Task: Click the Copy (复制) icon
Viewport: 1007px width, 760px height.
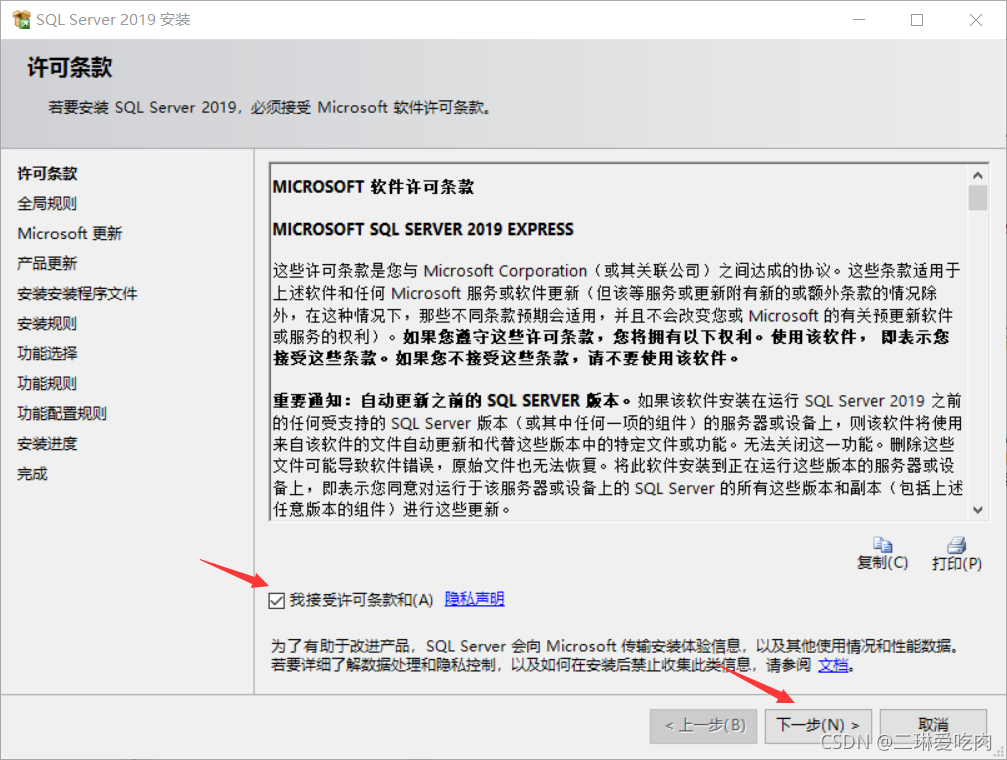Action: [882, 545]
